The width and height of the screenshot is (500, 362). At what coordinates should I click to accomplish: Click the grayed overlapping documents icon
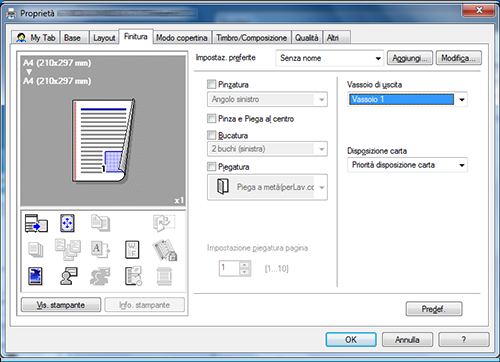click(100, 223)
